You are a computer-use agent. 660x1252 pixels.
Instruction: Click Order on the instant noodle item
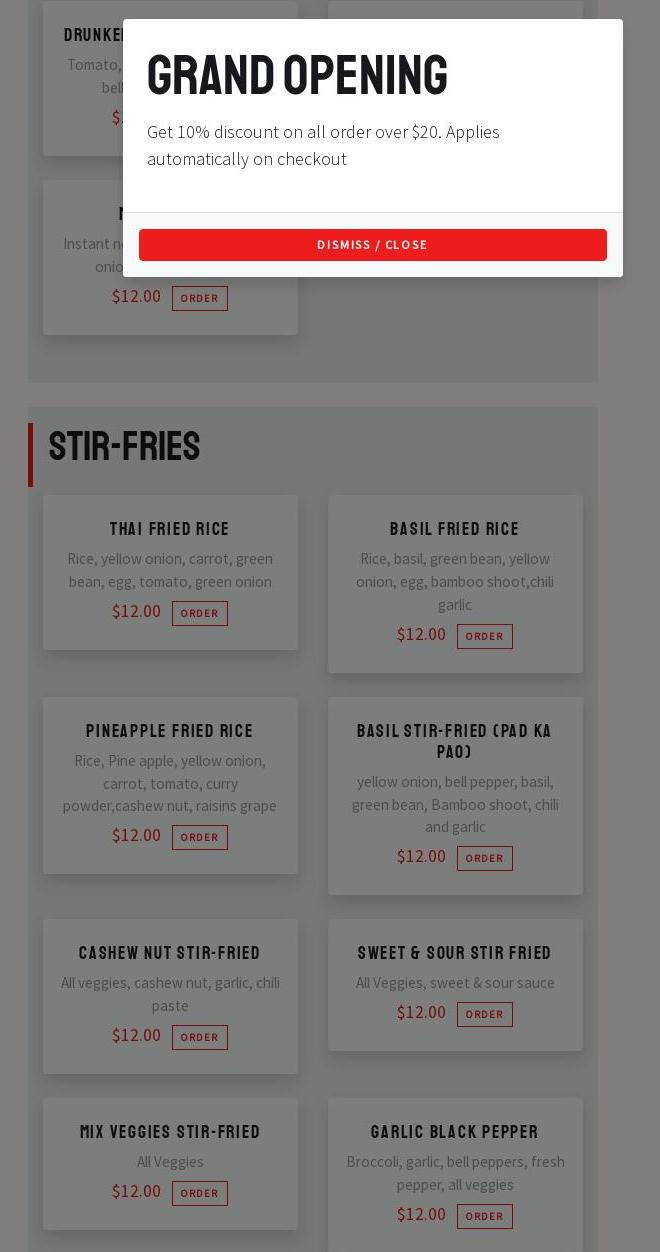point(199,298)
